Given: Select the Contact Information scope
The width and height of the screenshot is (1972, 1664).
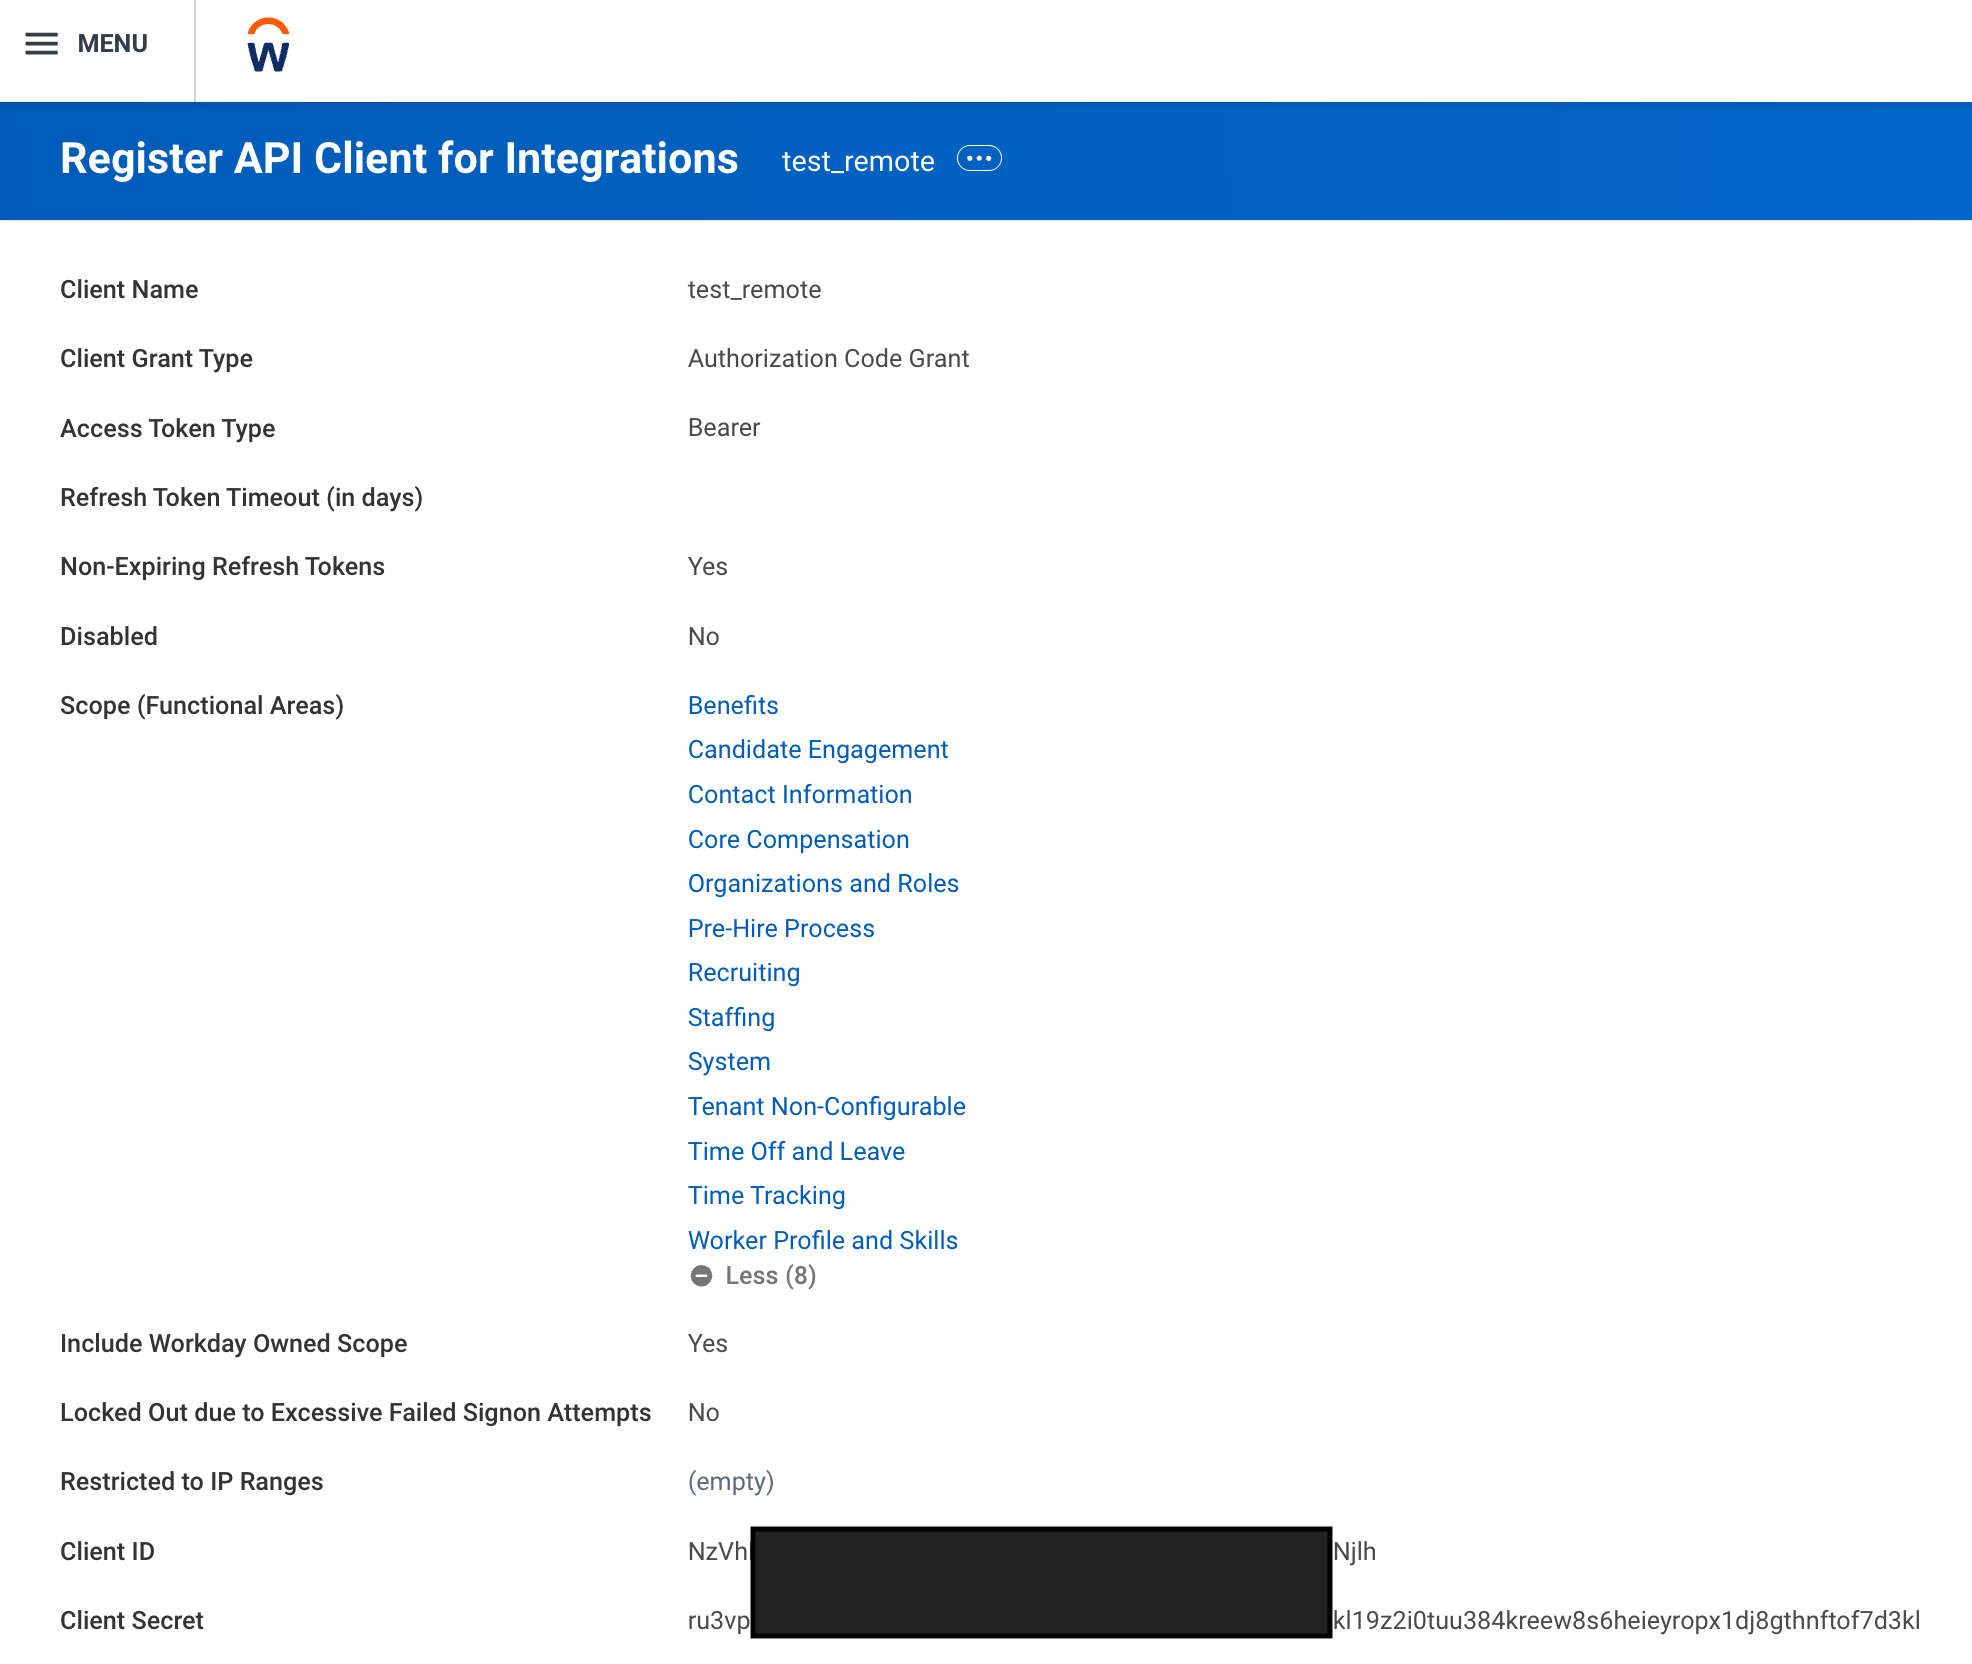Looking at the screenshot, I should [x=799, y=794].
